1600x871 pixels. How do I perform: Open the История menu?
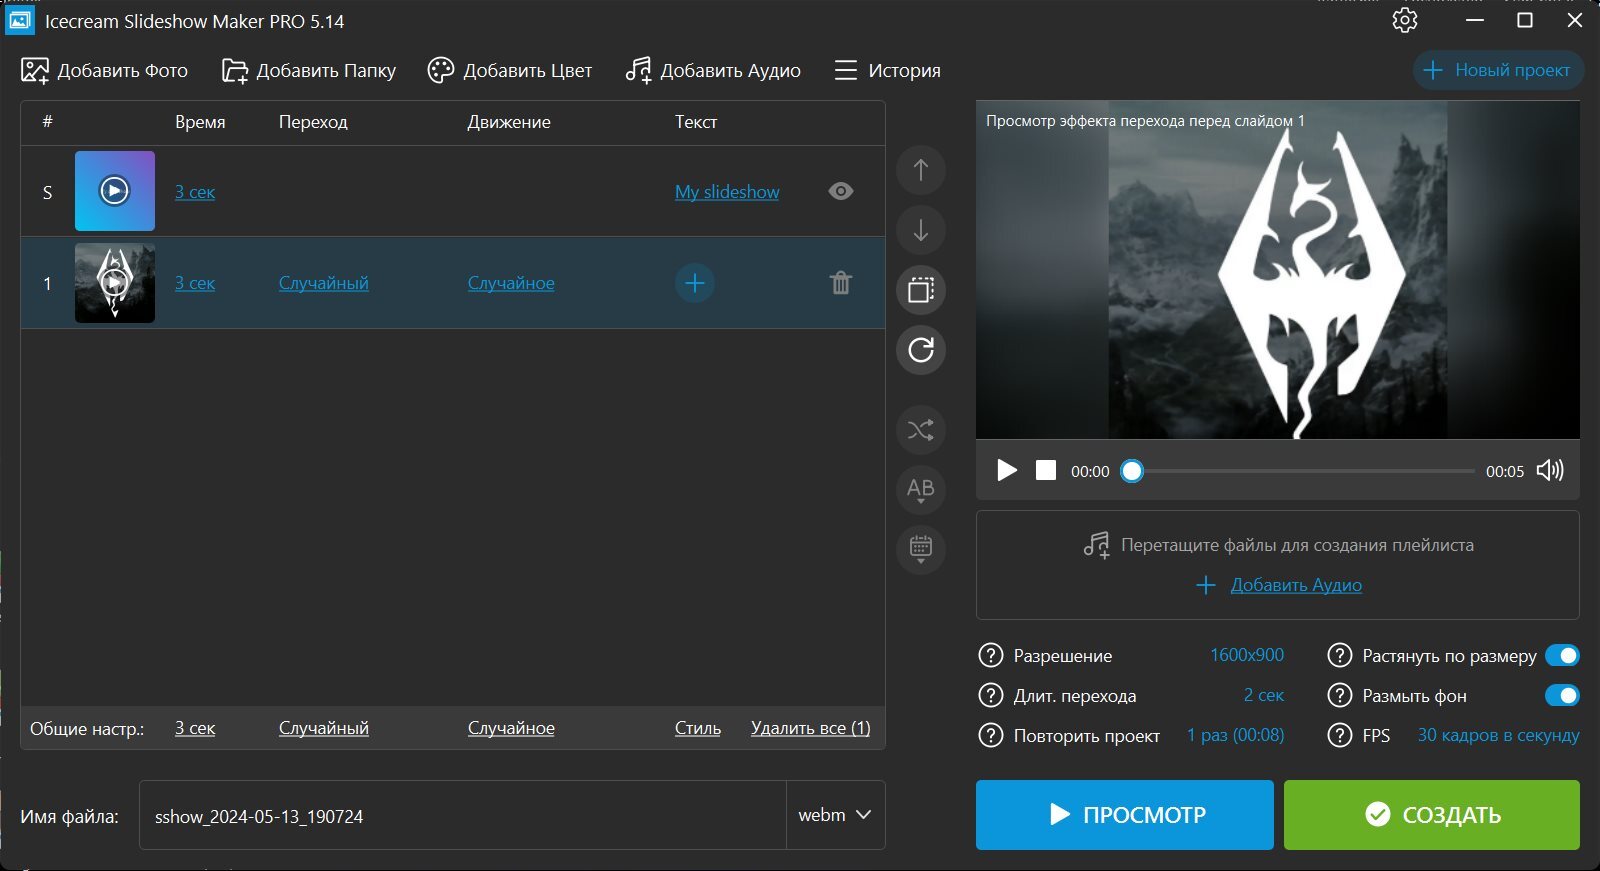click(x=887, y=70)
